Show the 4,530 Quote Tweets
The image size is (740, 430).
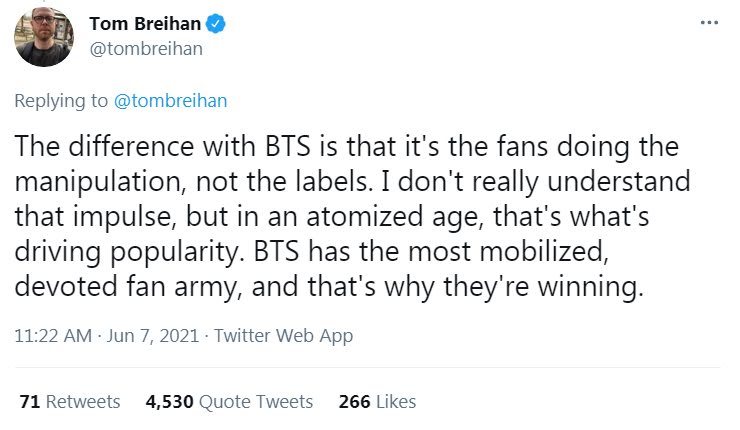(x=229, y=401)
